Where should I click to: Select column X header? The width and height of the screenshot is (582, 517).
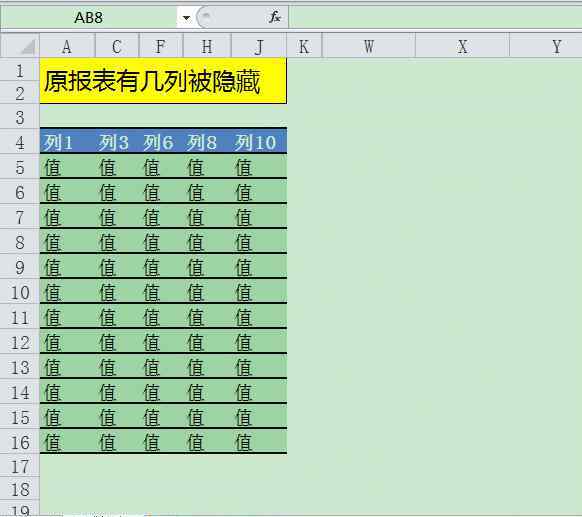[462, 46]
